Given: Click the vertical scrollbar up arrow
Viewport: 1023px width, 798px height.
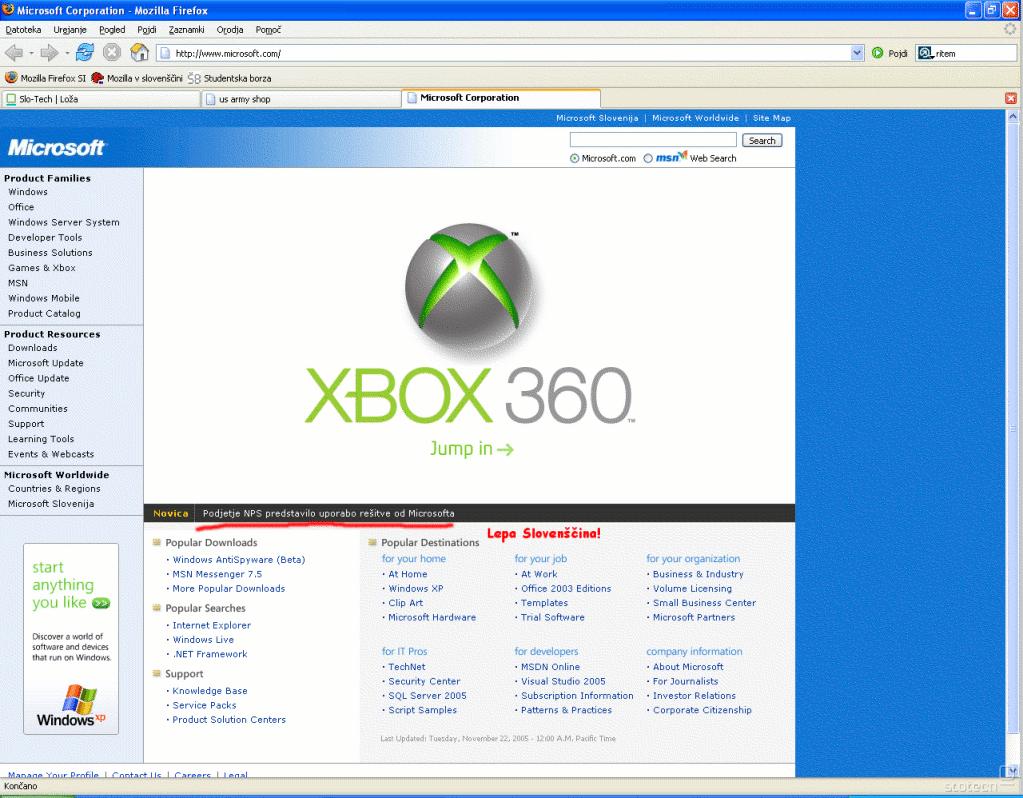Looking at the screenshot, I should [1013, 116].
